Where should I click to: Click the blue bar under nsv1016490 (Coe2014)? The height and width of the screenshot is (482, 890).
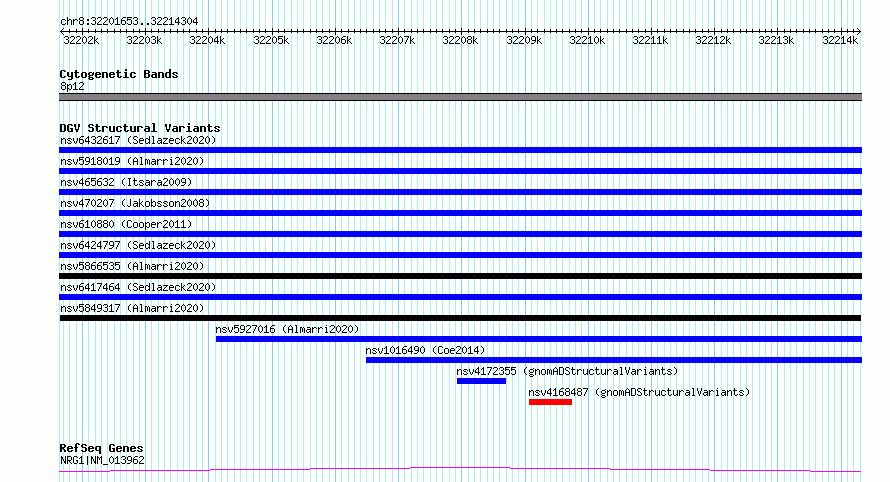click(614, 360)
